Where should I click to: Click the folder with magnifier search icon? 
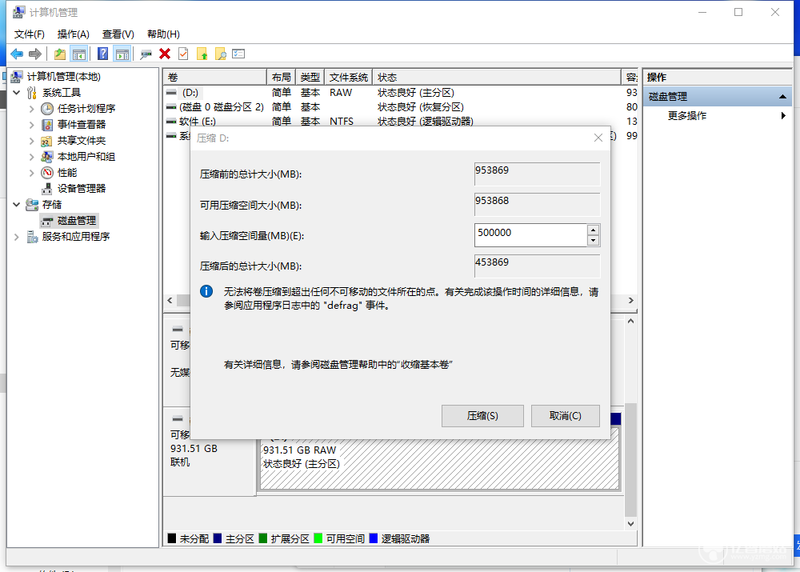[220, 54]
